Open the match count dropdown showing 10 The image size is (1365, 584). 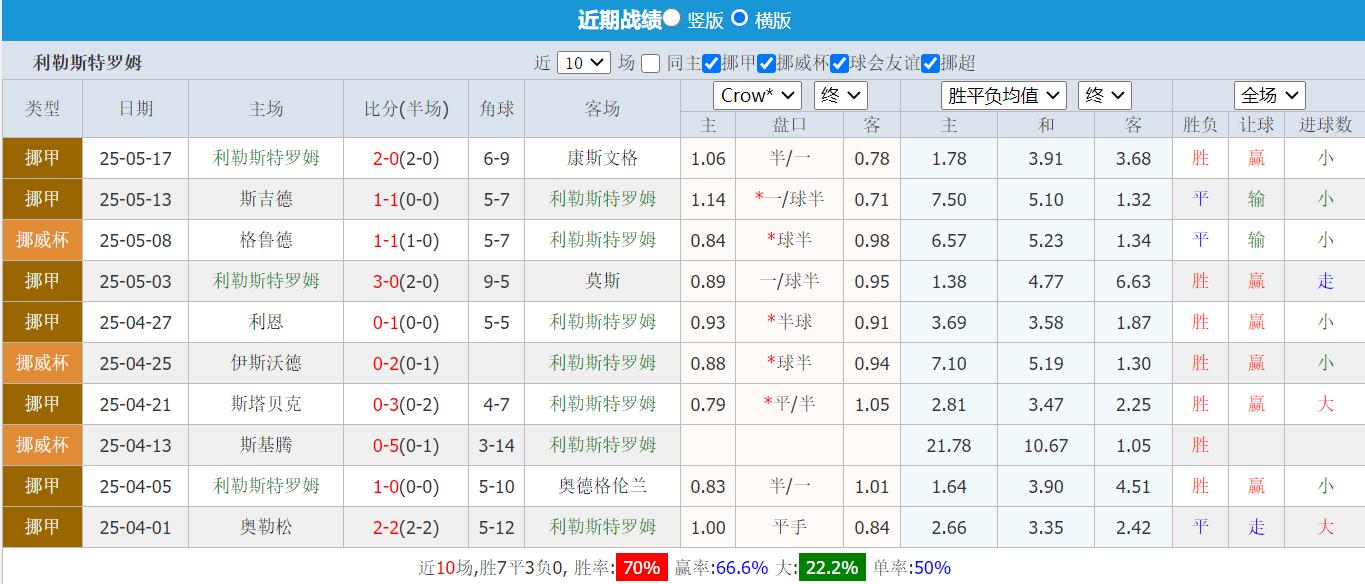pos(583,62)
